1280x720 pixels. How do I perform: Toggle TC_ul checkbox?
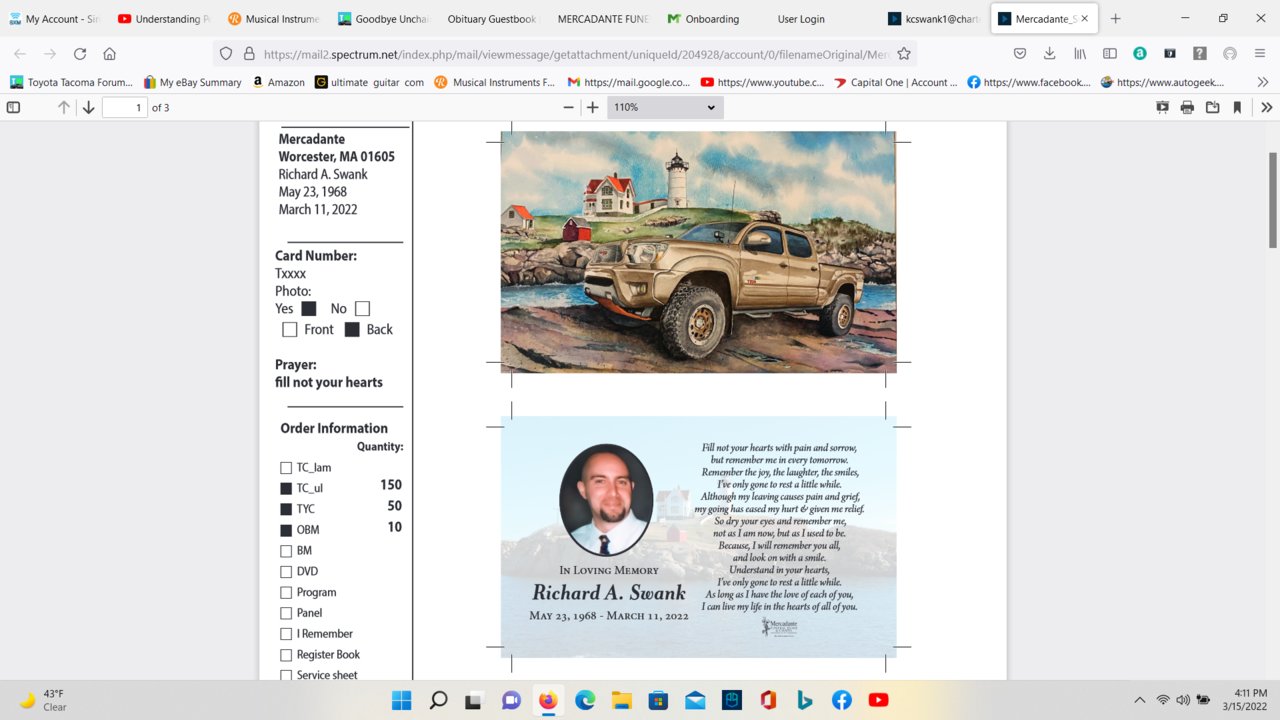[x=286, y=489]
